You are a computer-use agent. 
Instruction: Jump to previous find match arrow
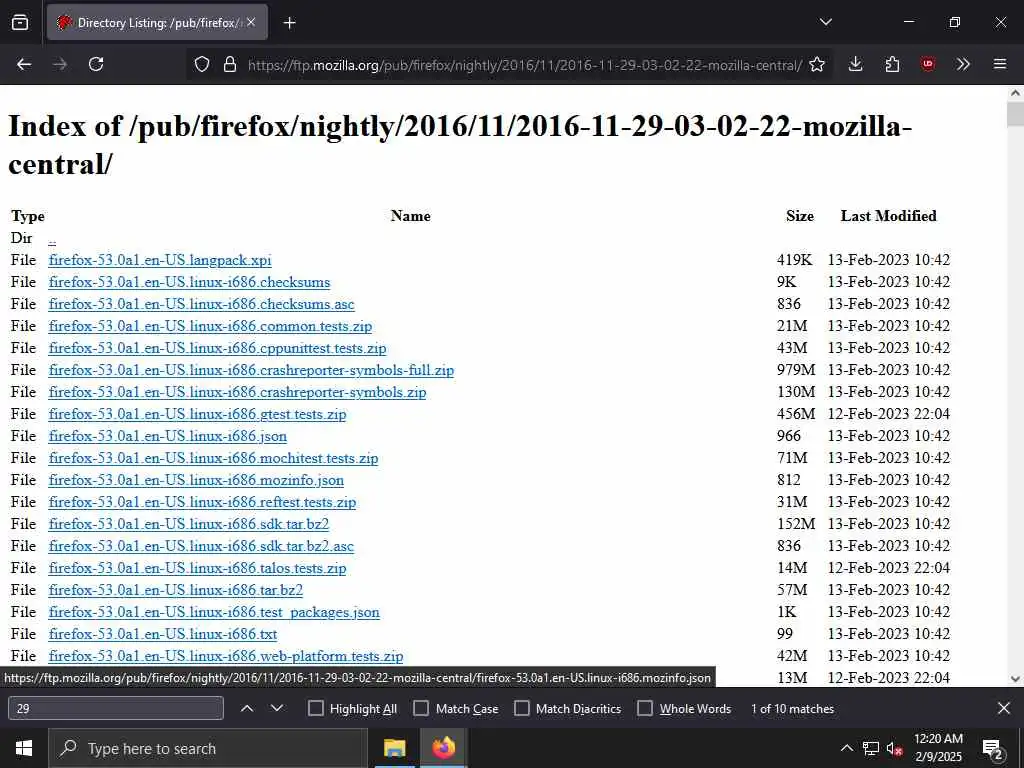pyautogui.click(x=247, y=709)
